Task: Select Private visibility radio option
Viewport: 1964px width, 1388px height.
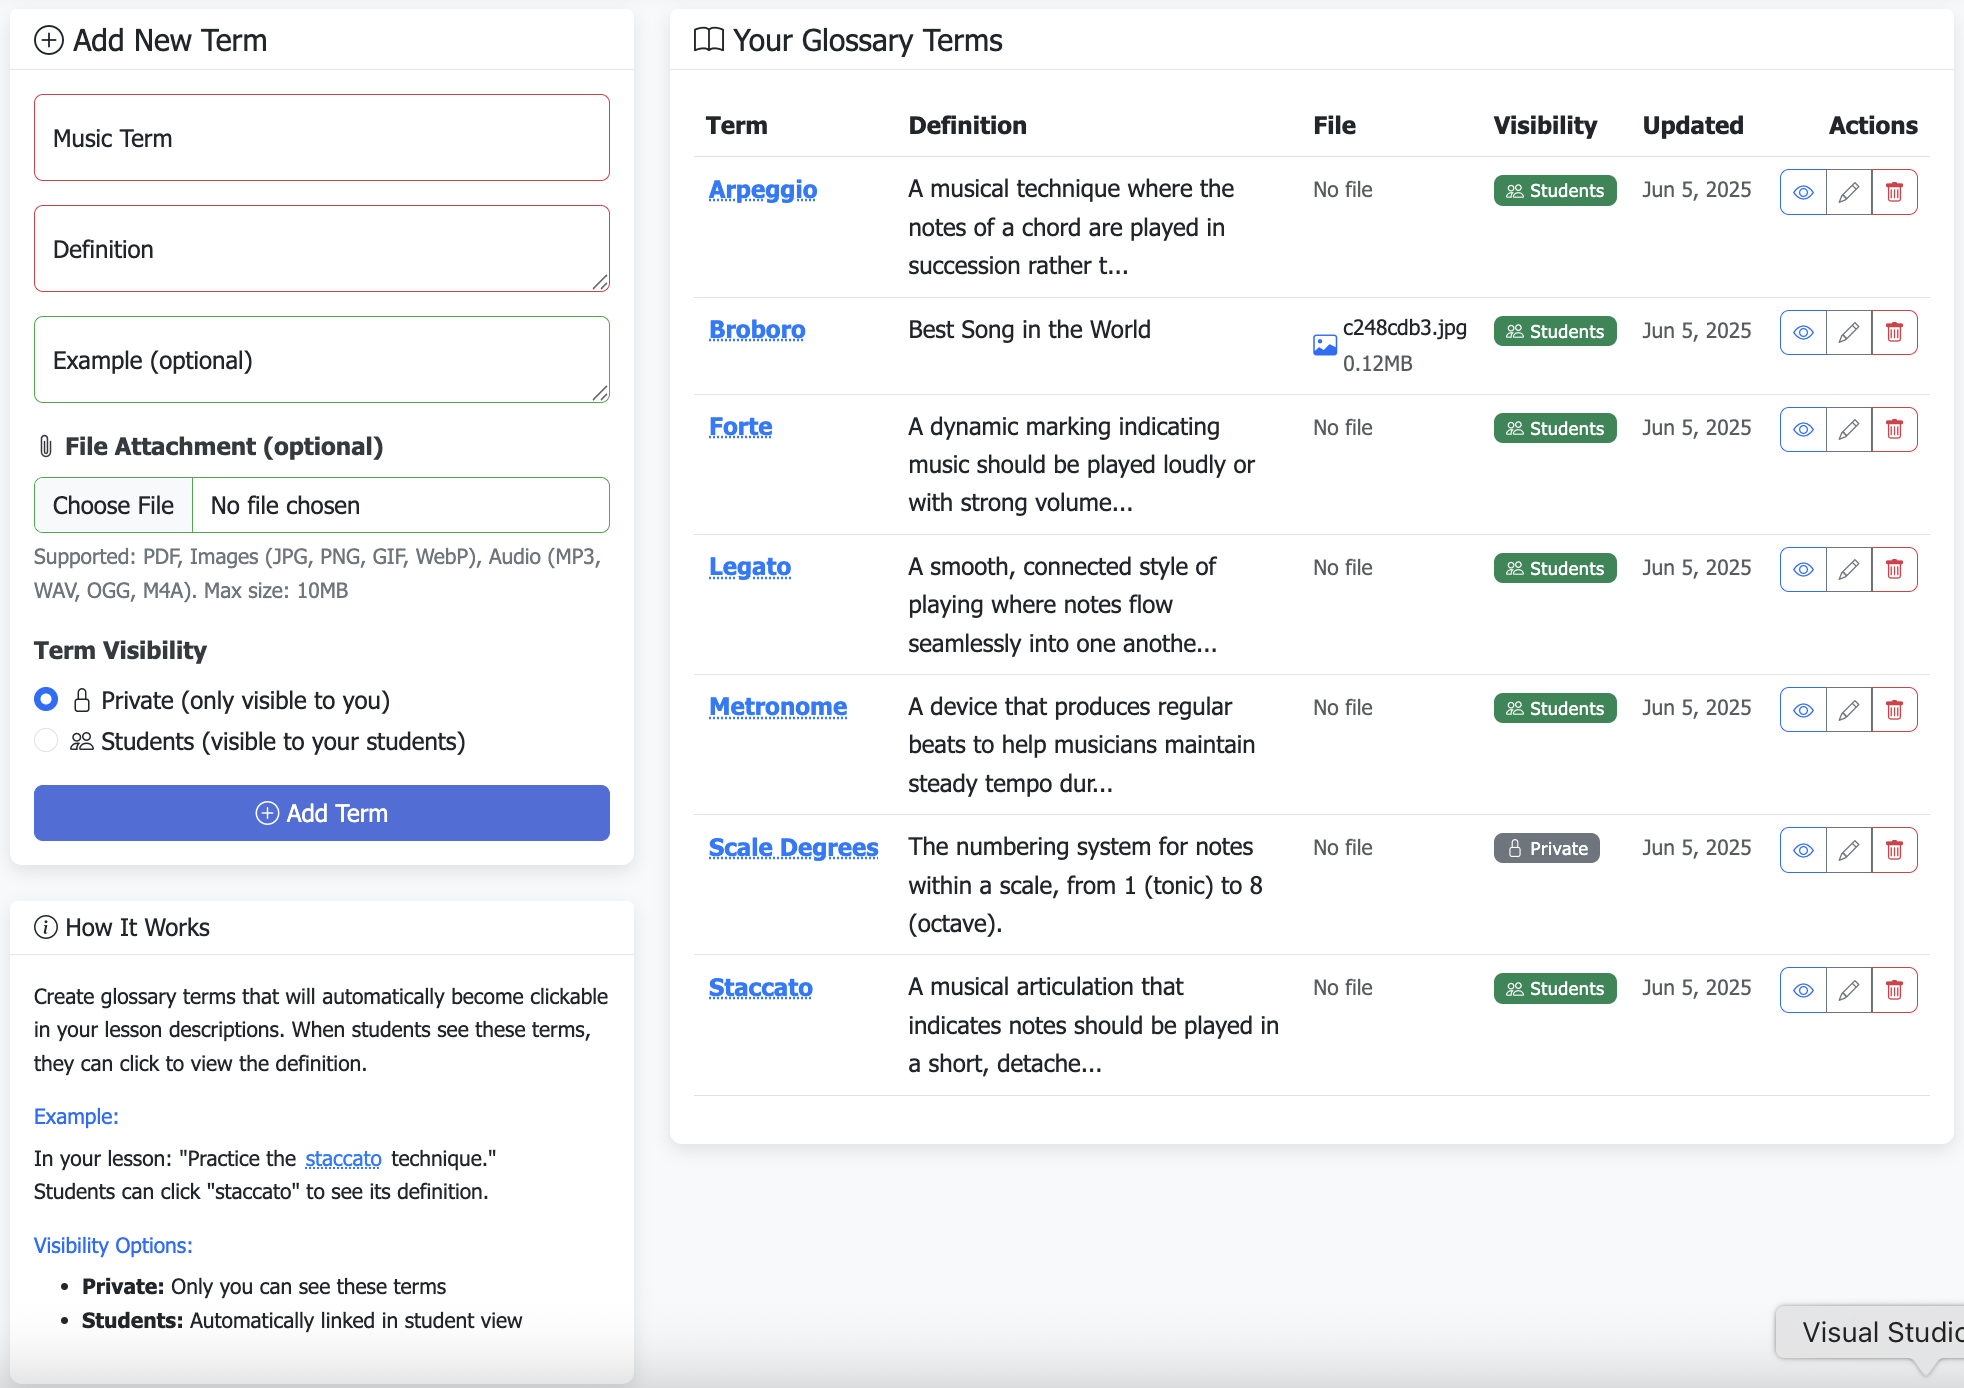Action: tap(46, 700)
